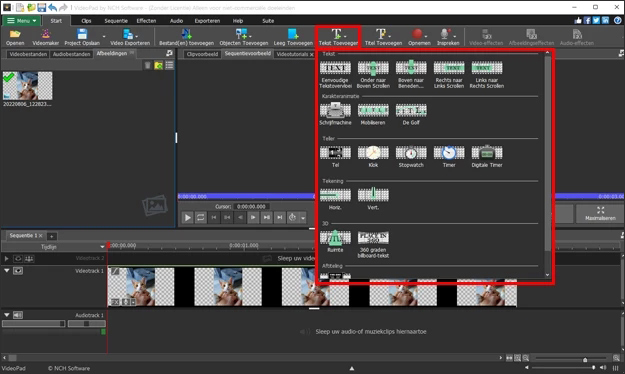Toggle loop playback button
This screenshot has height=374, width=625.
point(200,217)
